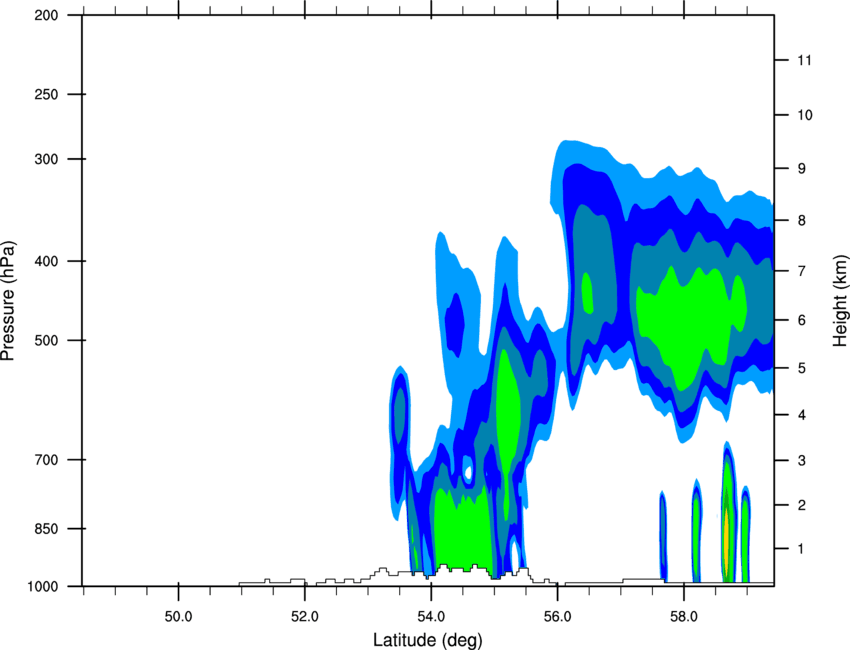Click the 700 pressure tick label
This screenshot has height=650, width=850.
pos(47,460)
